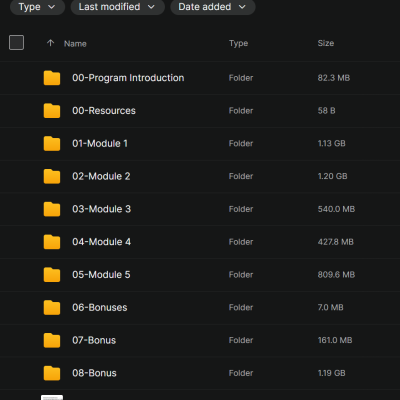Click the 00-Program Introduction folder icon
Screen dimensions: 400x400
pos(52,78)
